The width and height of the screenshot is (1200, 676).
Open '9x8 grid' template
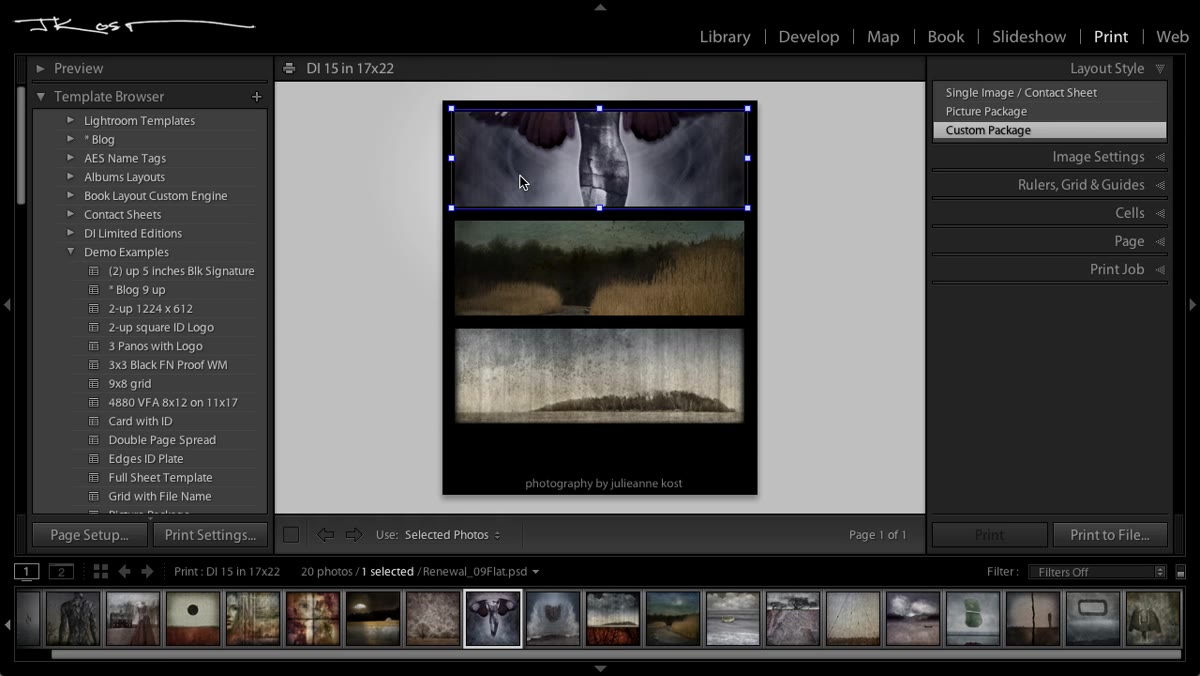click(130, 384)
